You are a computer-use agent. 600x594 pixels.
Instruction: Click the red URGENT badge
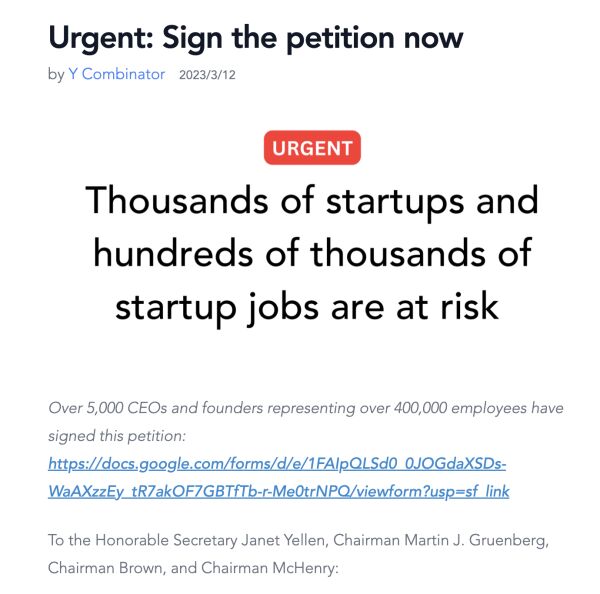point(312,149)
